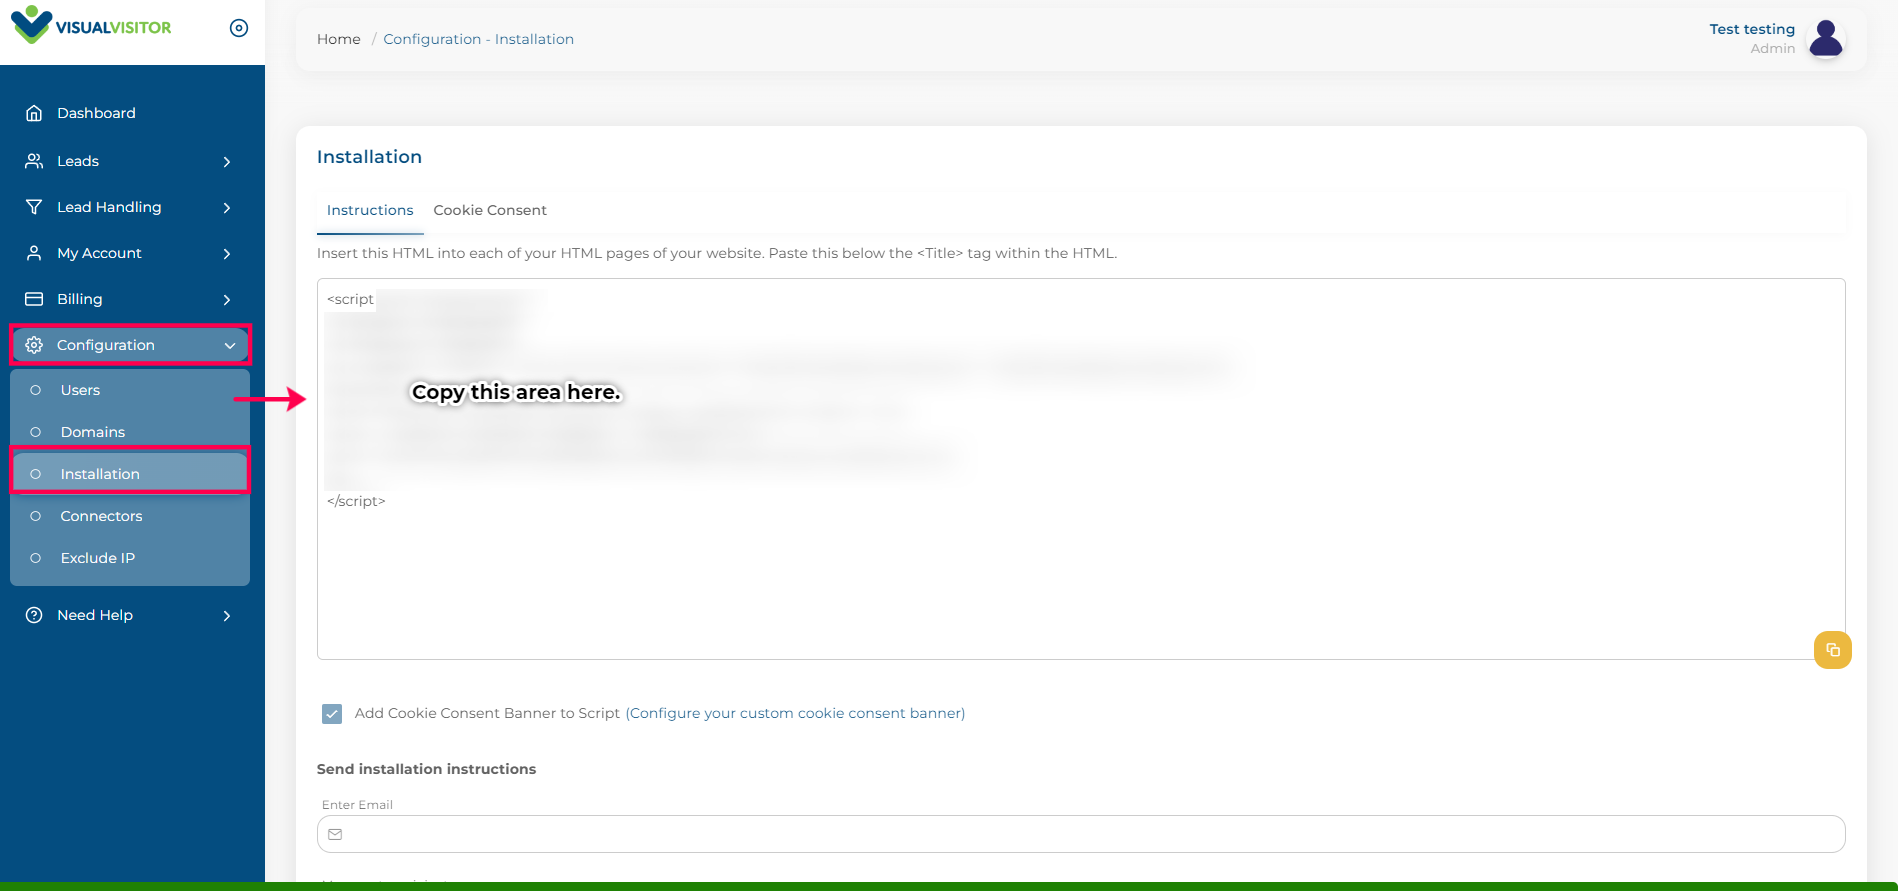Click the Leads menu label

click(78, 161)
